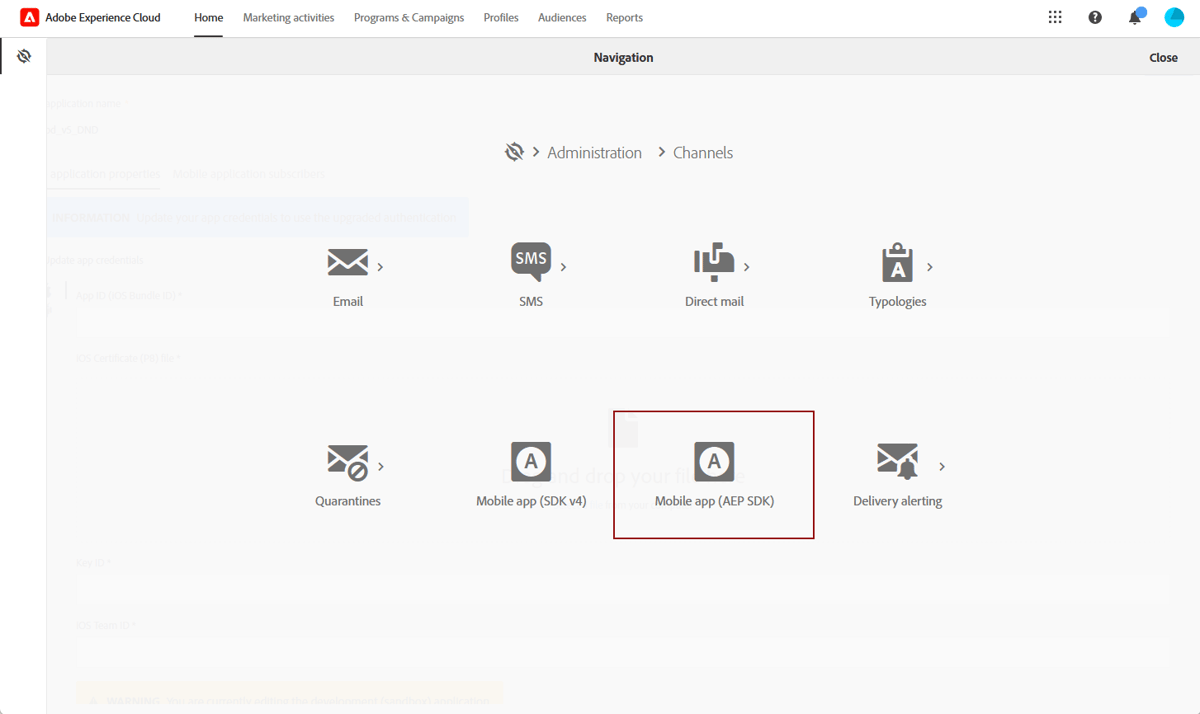Screen dimensions: 1200x714
Task: Switch to the Marketing activities tab
Action: (x=288, y=17)
